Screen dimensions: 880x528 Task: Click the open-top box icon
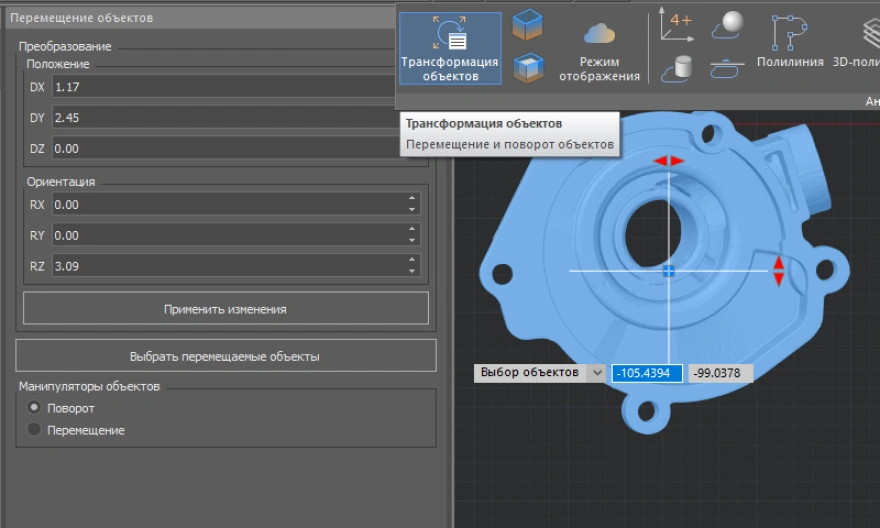tap(527, 25)
